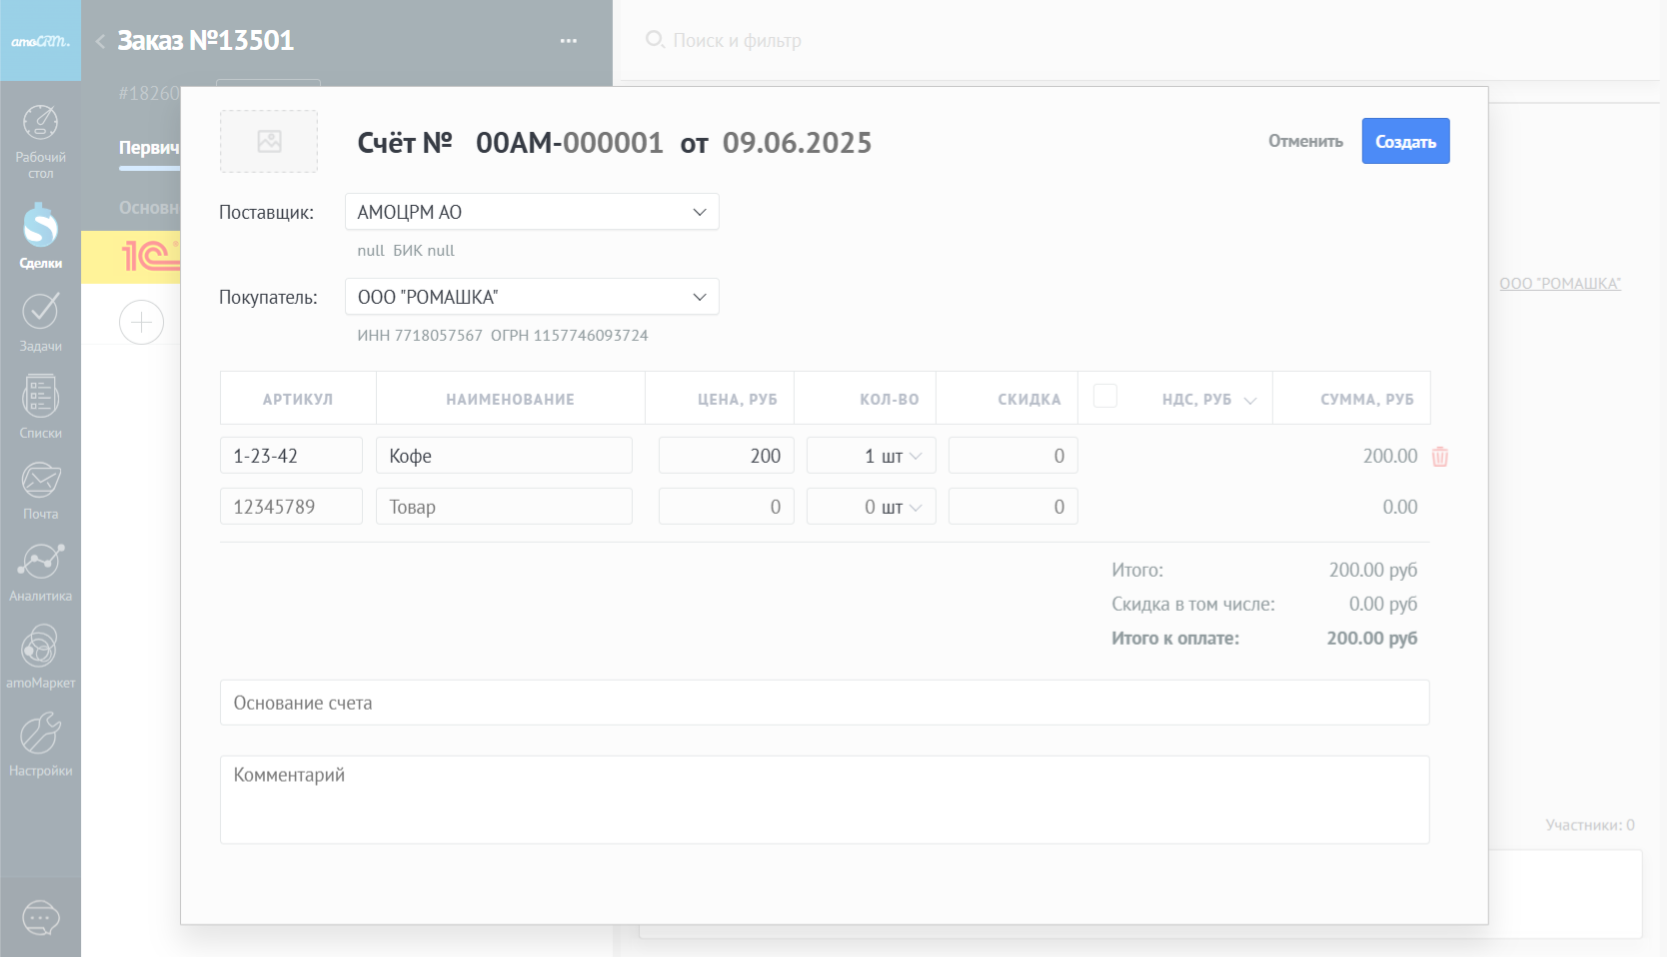The image size is (1667, 957).
Task: Open the chat bubble icon at sidebar bottom
Action: (x=40, y=917)
